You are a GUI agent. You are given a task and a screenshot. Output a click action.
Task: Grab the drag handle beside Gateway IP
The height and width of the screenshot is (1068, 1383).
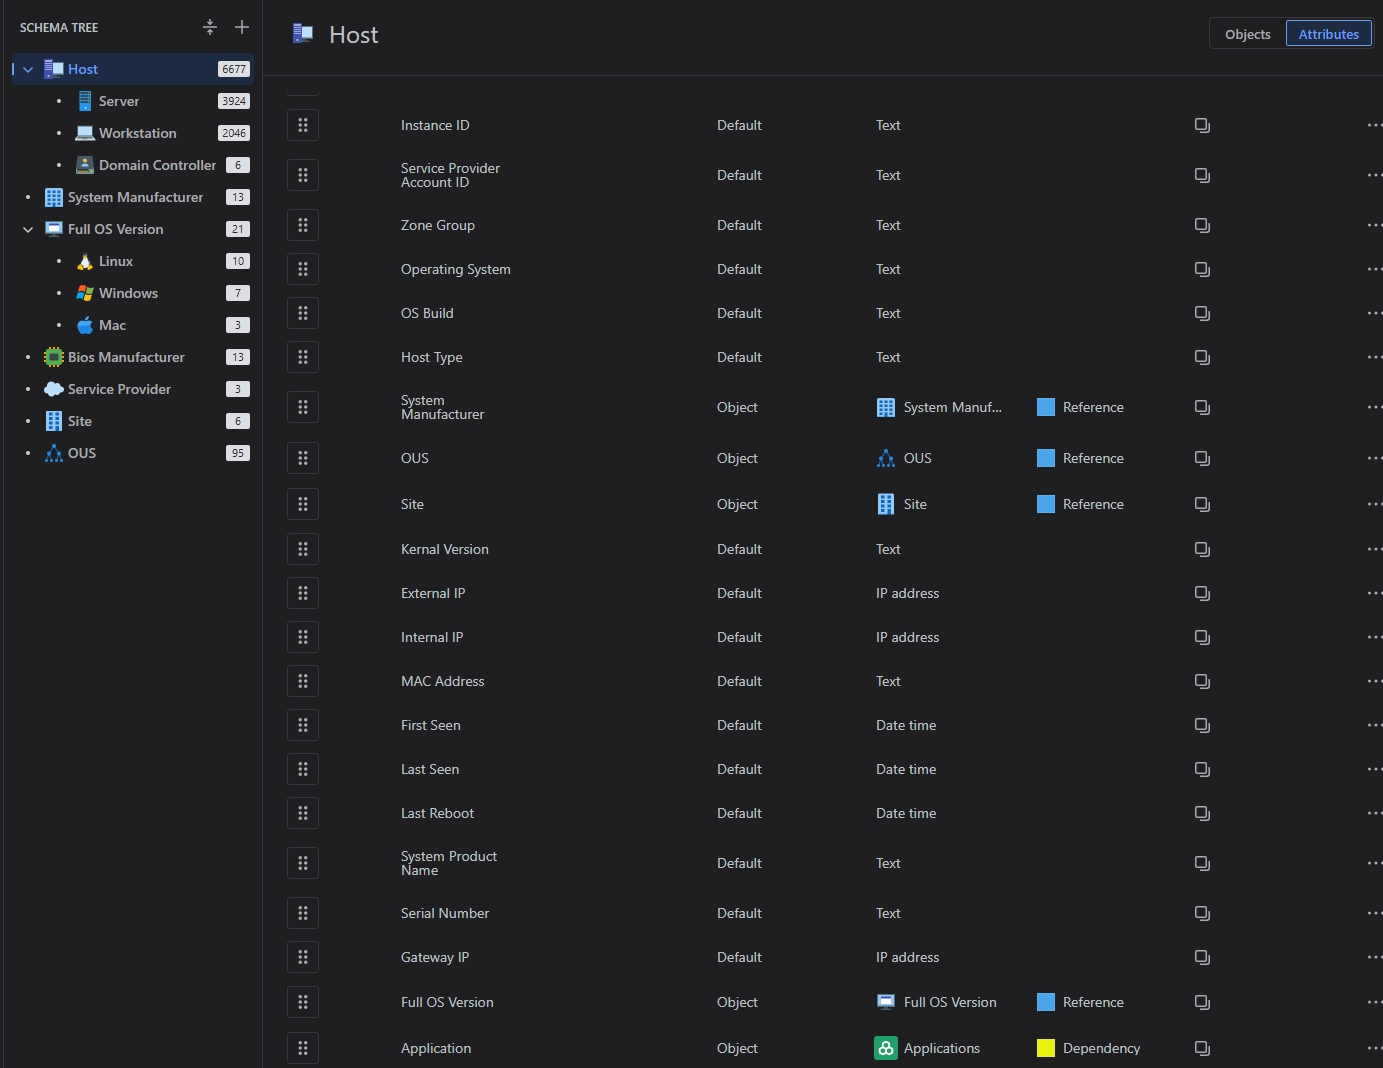click(303, 957)
